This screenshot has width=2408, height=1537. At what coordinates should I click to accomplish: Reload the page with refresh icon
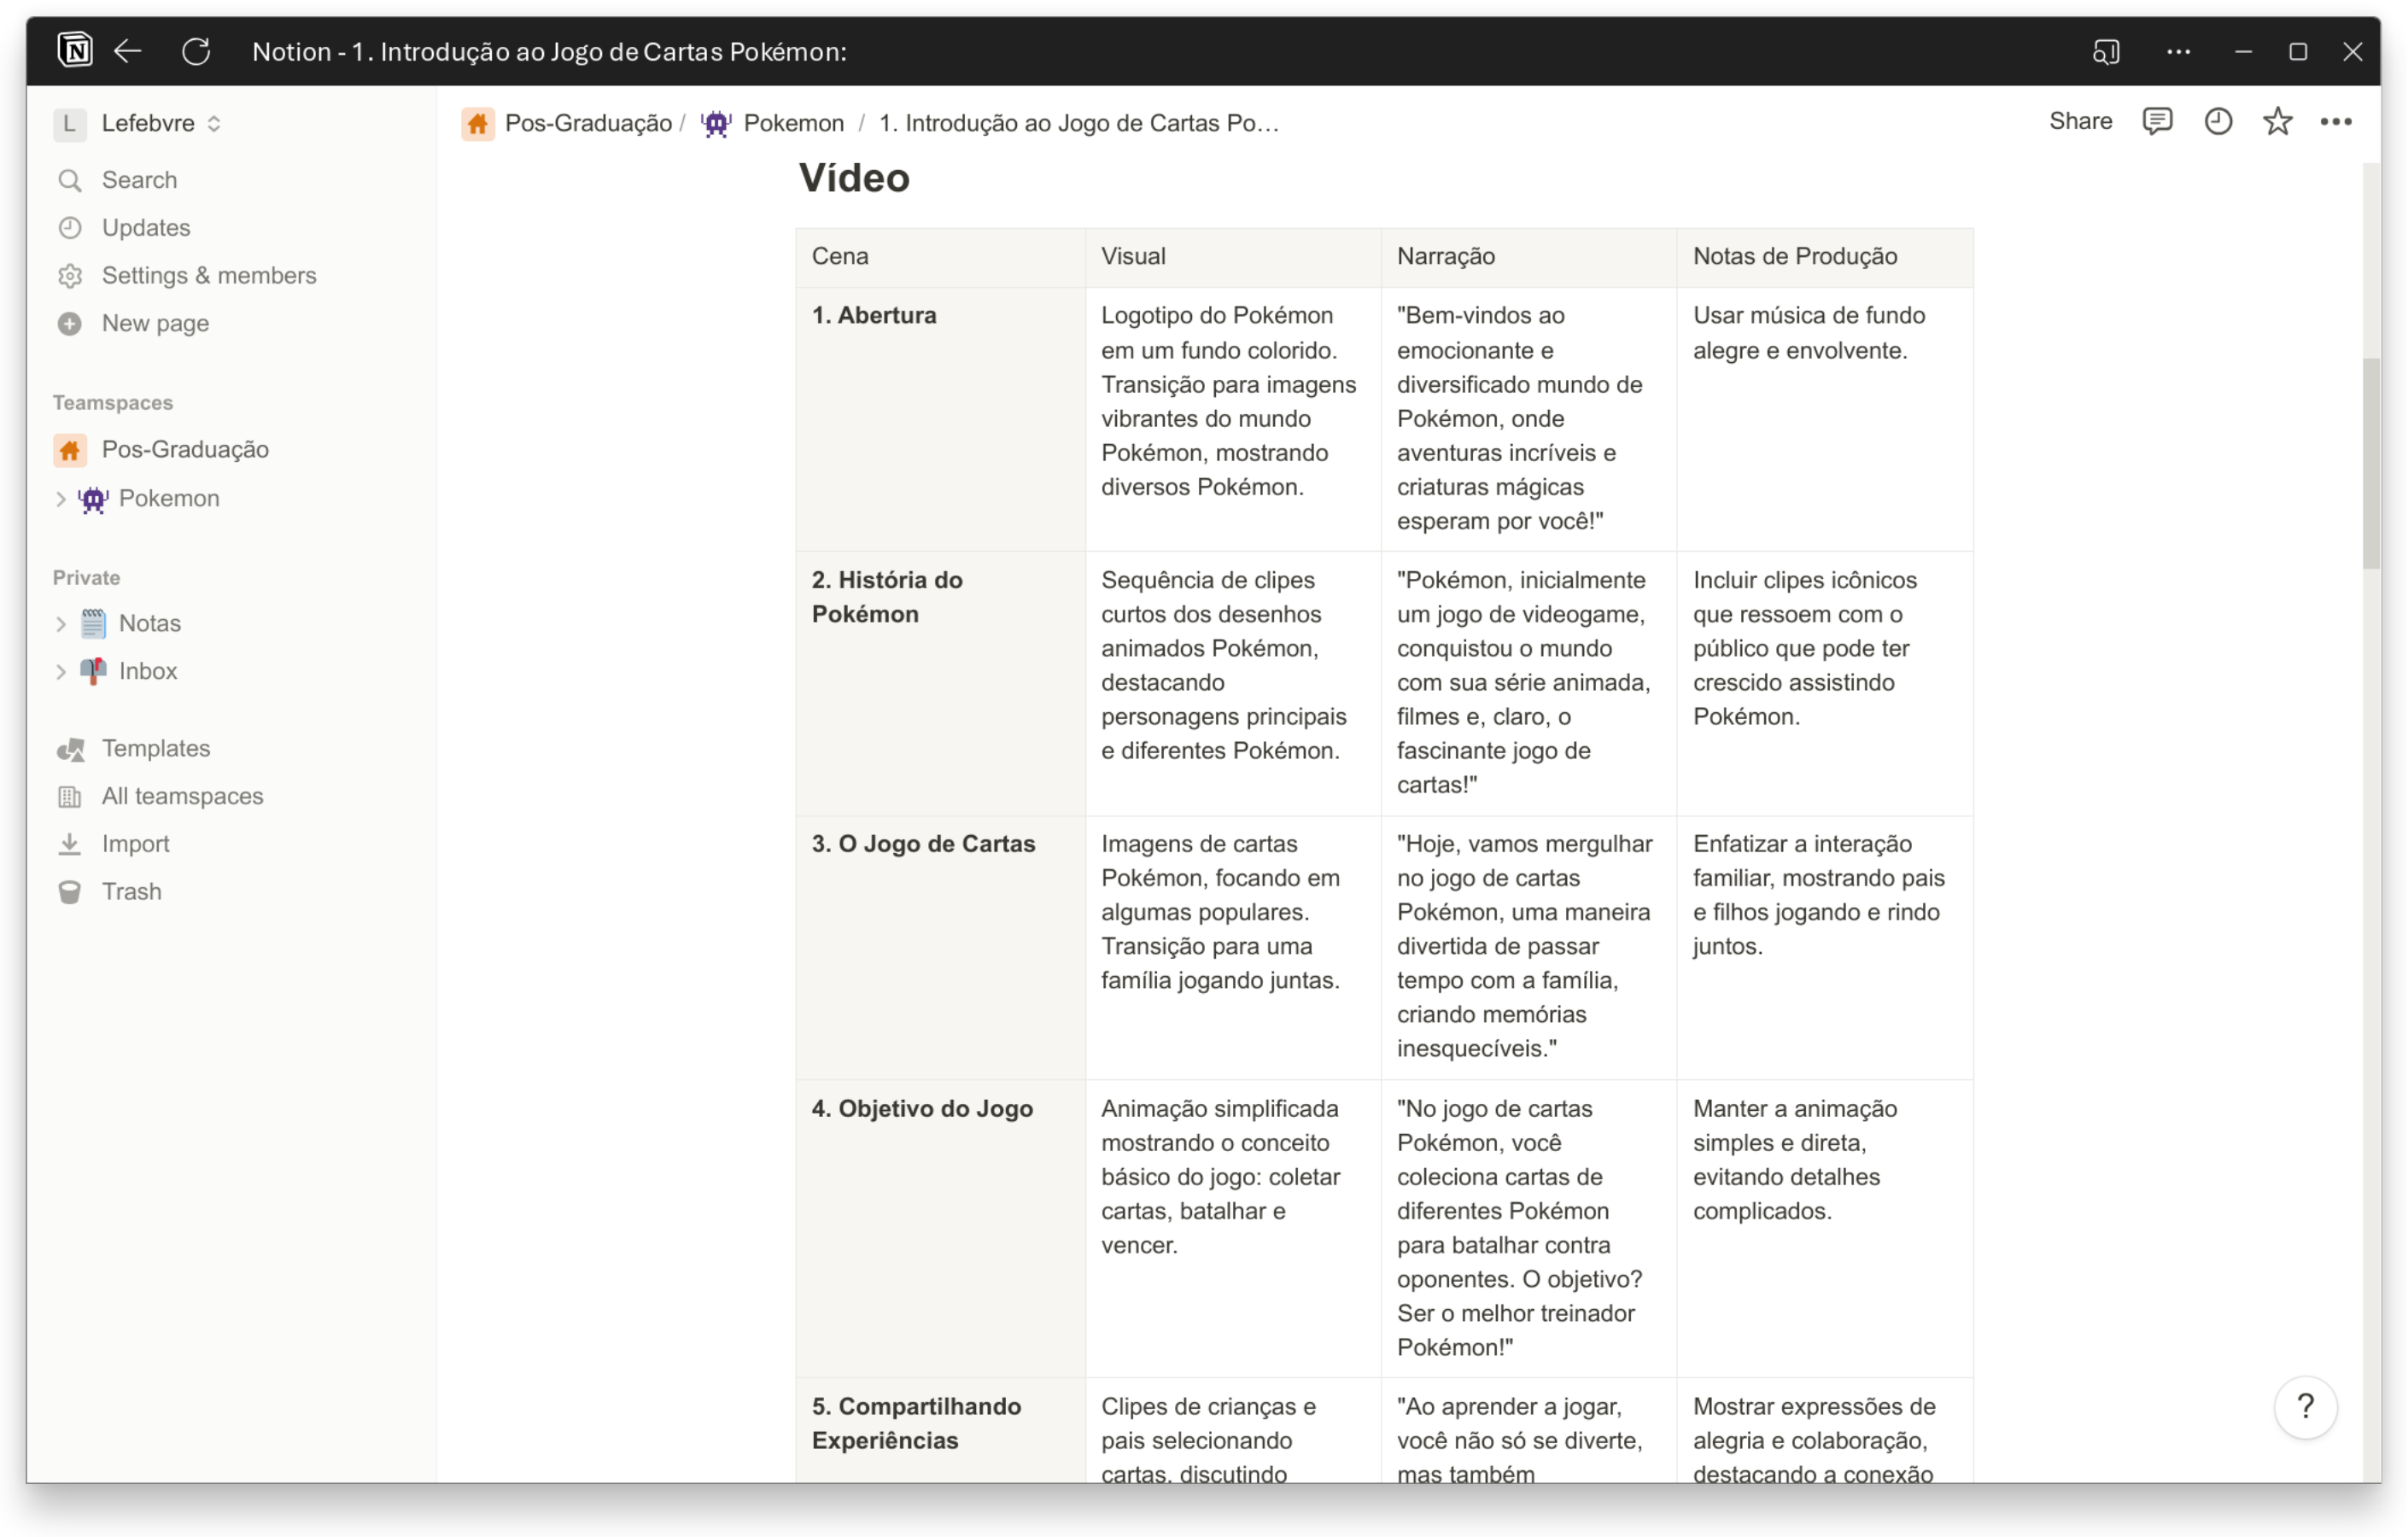click(x=196, y=51)
